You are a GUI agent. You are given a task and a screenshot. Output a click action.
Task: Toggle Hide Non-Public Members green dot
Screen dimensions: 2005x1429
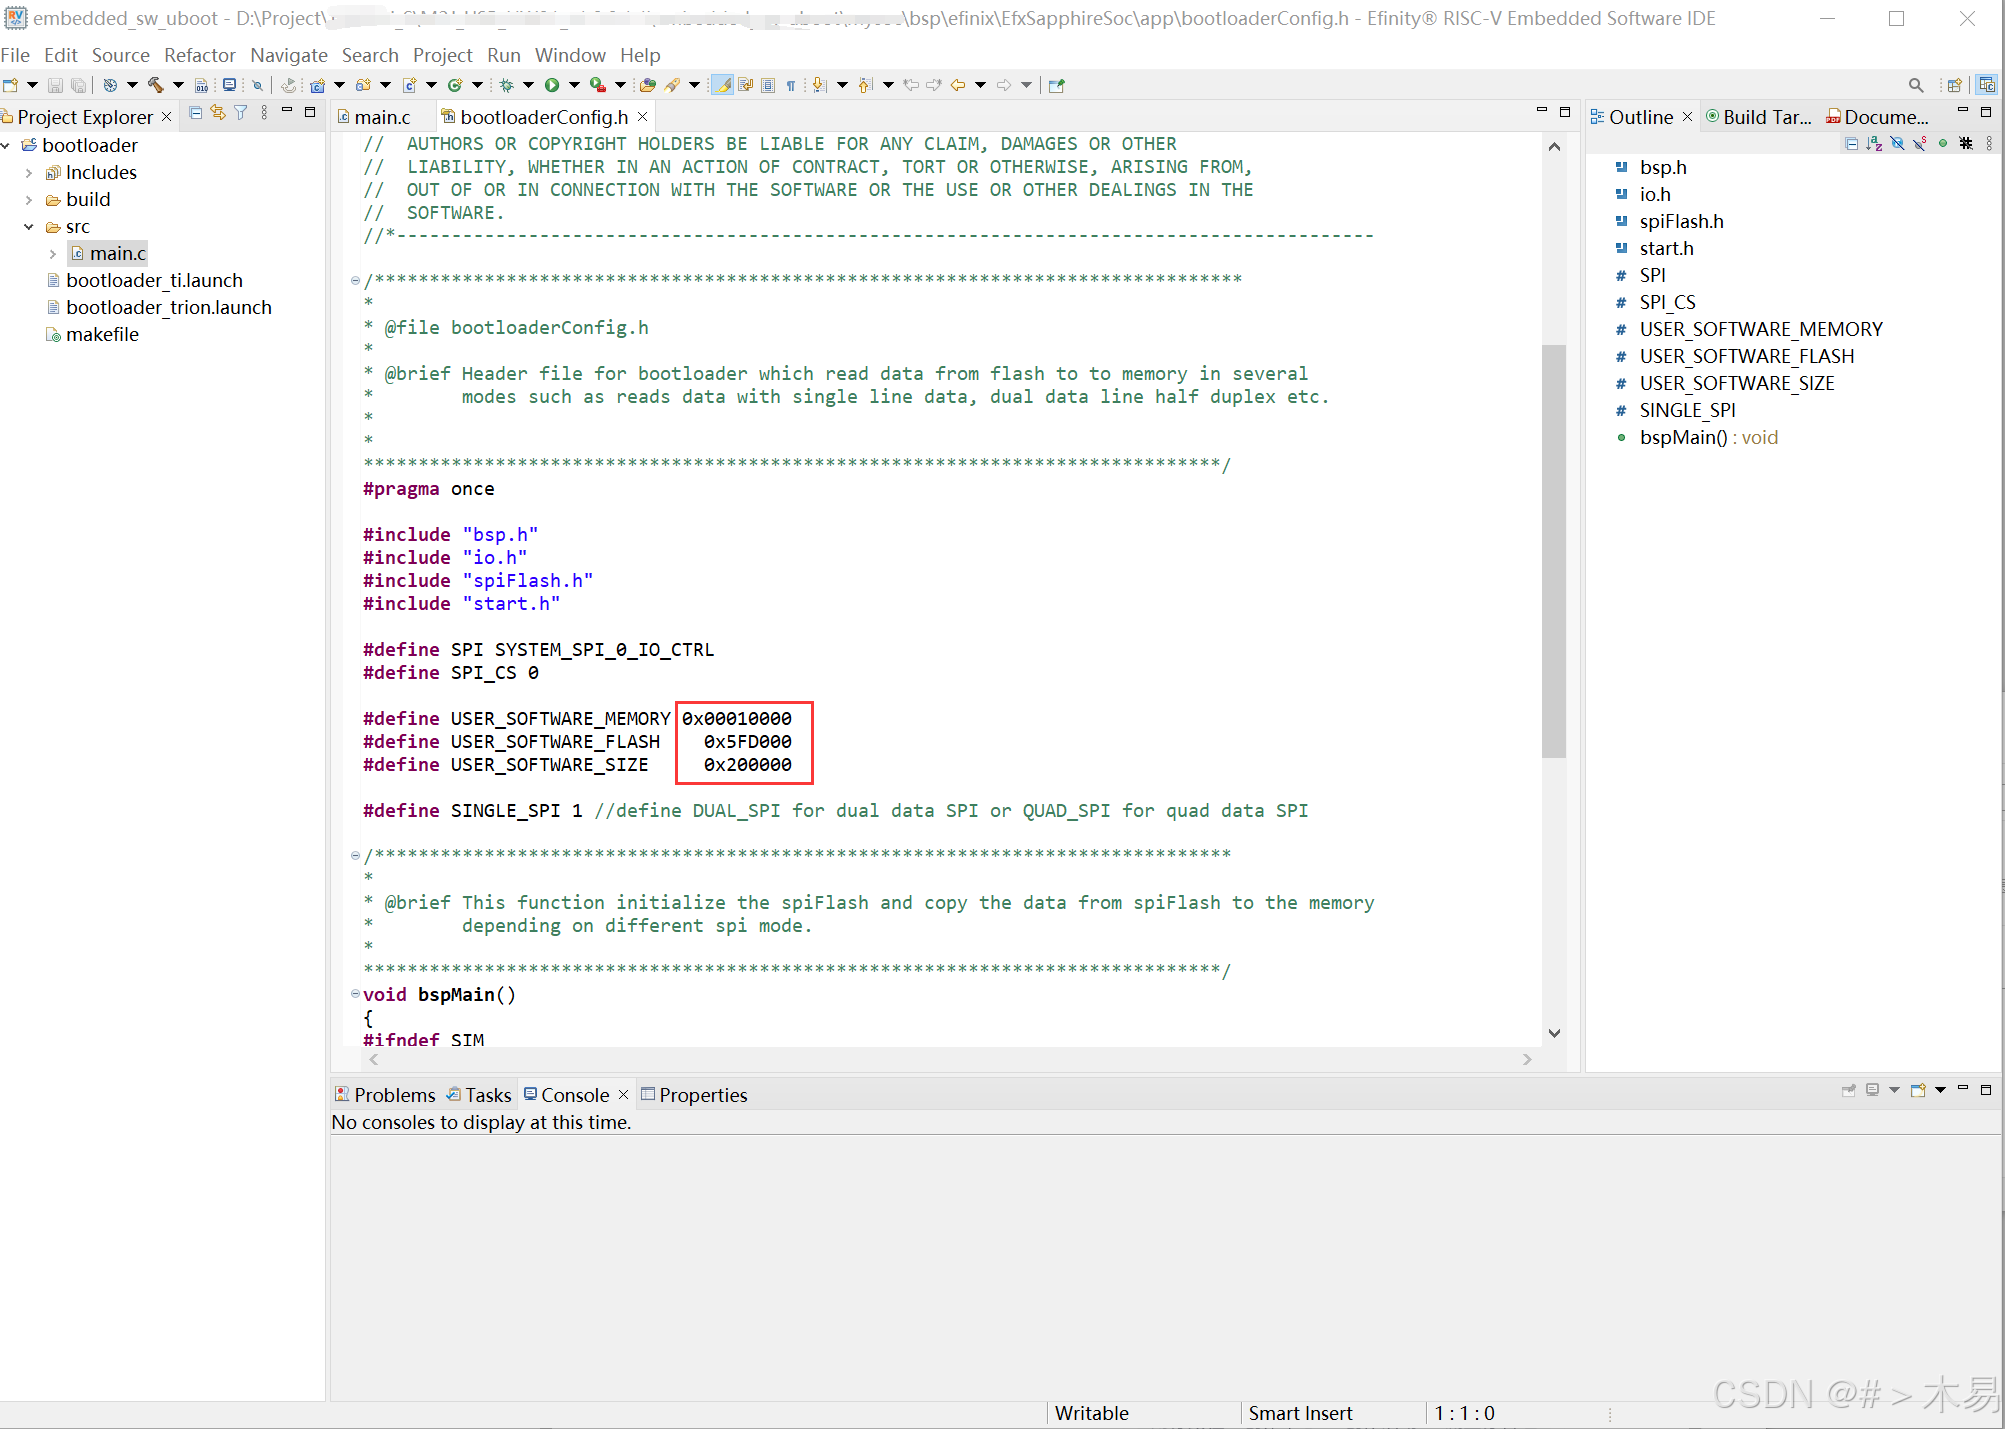pyautogui.click(x=1943, y=143)
